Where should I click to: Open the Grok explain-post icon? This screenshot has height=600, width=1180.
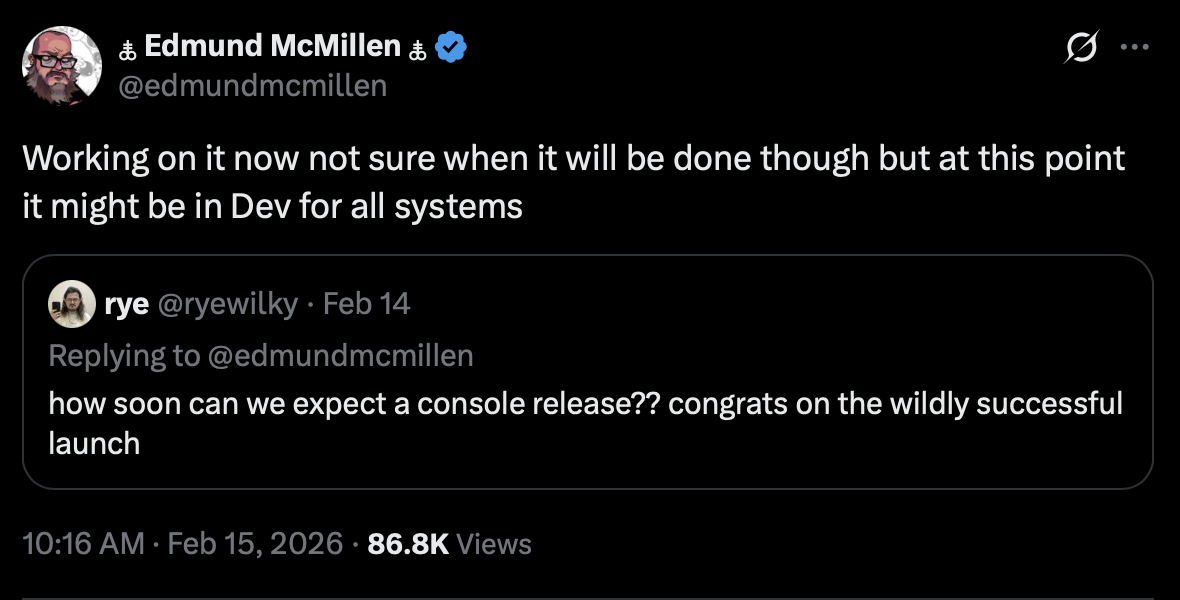1084,47
